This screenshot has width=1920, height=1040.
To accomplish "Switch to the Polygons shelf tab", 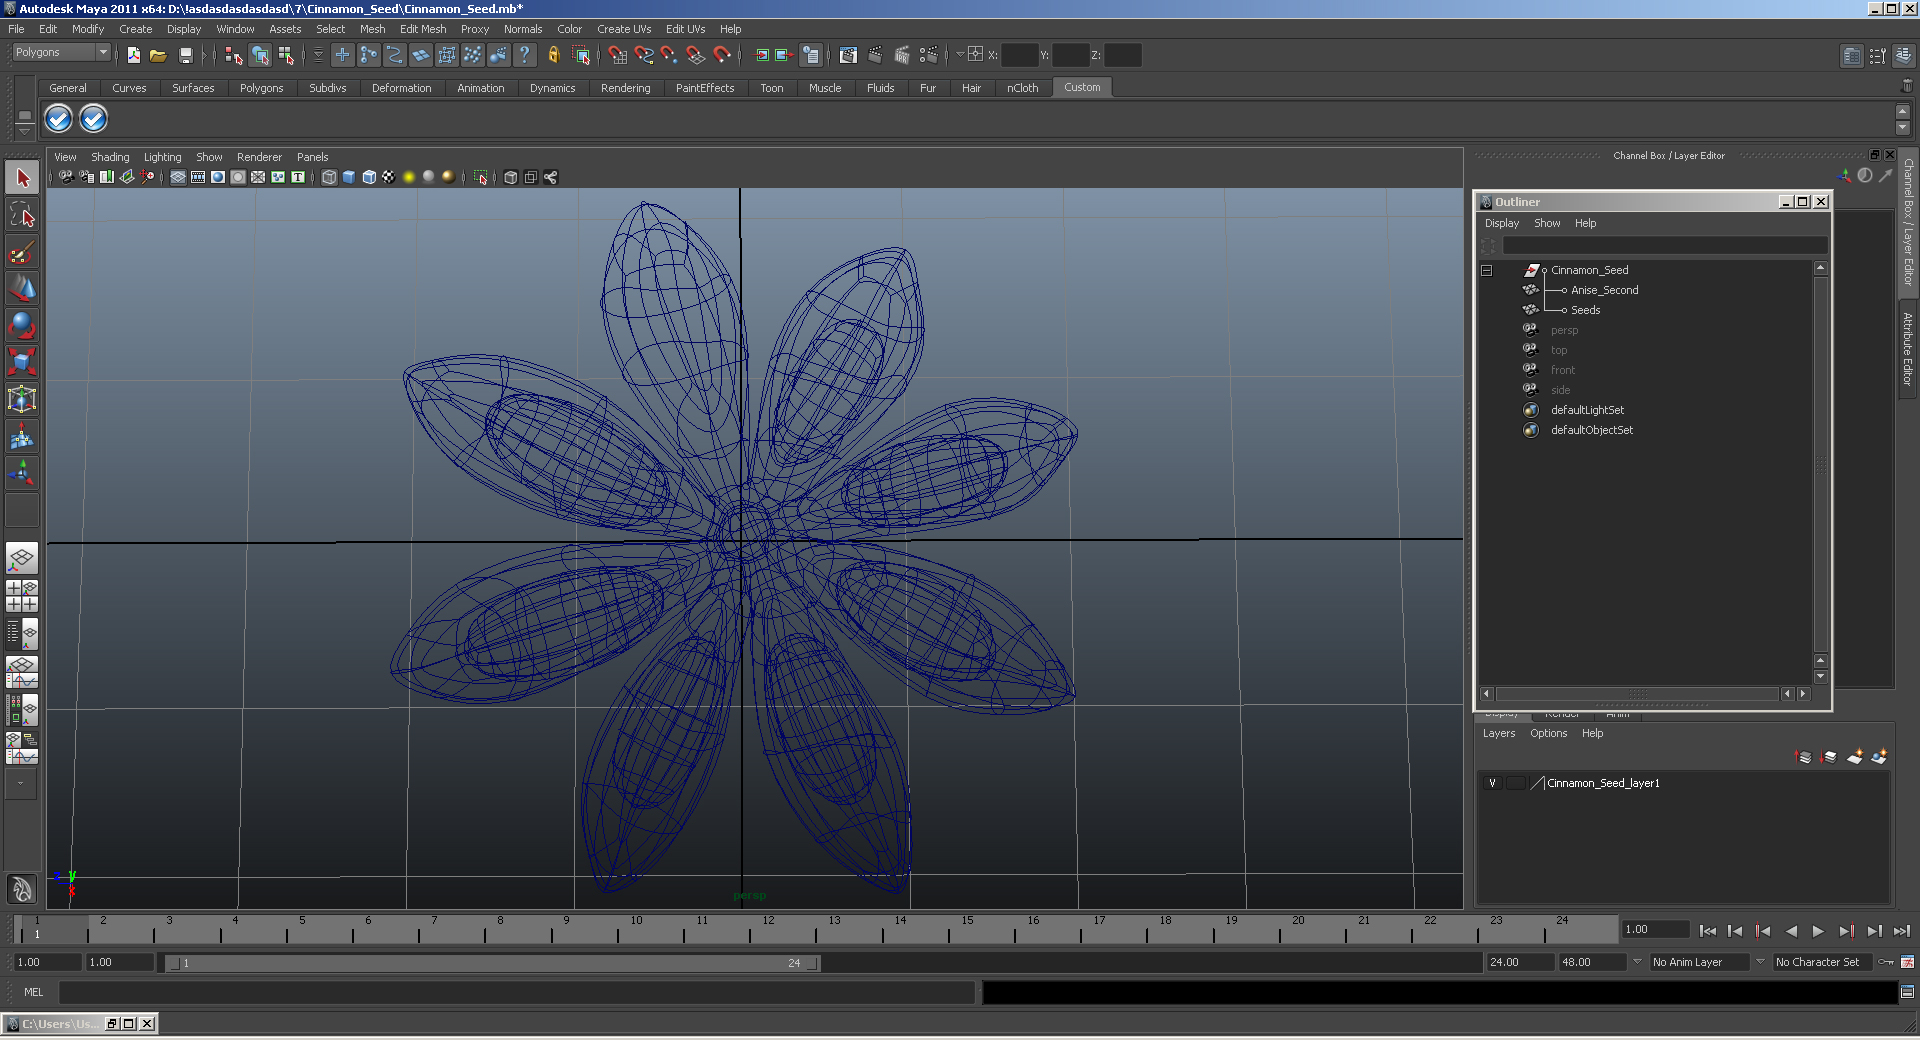I will pyautogui.click(x=261, y=88).
